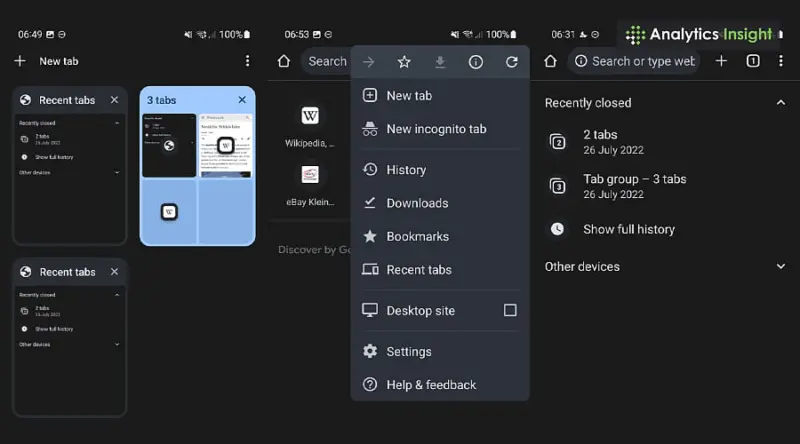This screenshot has height=444, width=800.
Task: Close the 3 tabs group card
Action: click(242, 100)
